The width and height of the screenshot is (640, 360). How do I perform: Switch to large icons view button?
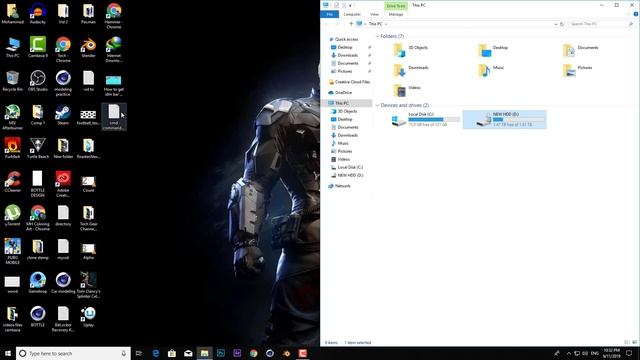(634, 342)
